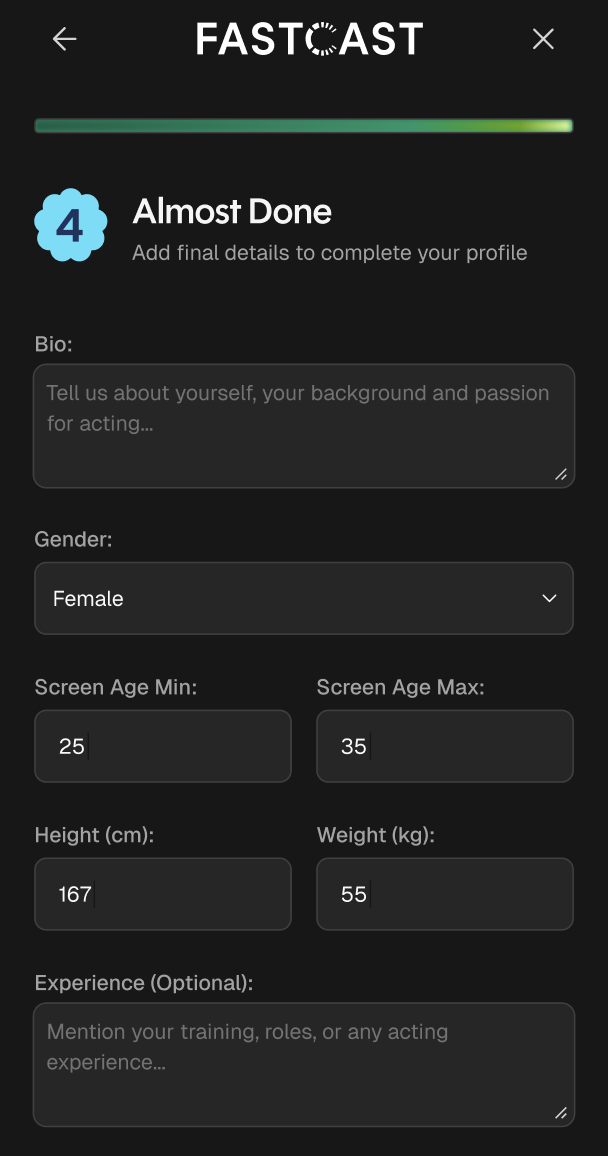
Task: Select the Female gender combo box
Action: coord(304,598)
